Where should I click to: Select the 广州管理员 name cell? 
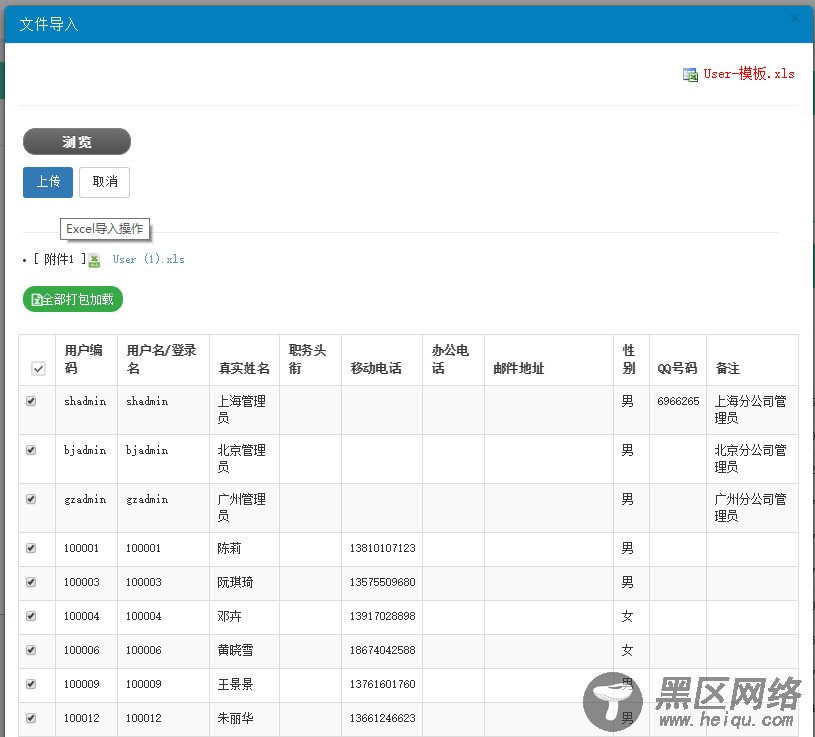pos(242,507)
